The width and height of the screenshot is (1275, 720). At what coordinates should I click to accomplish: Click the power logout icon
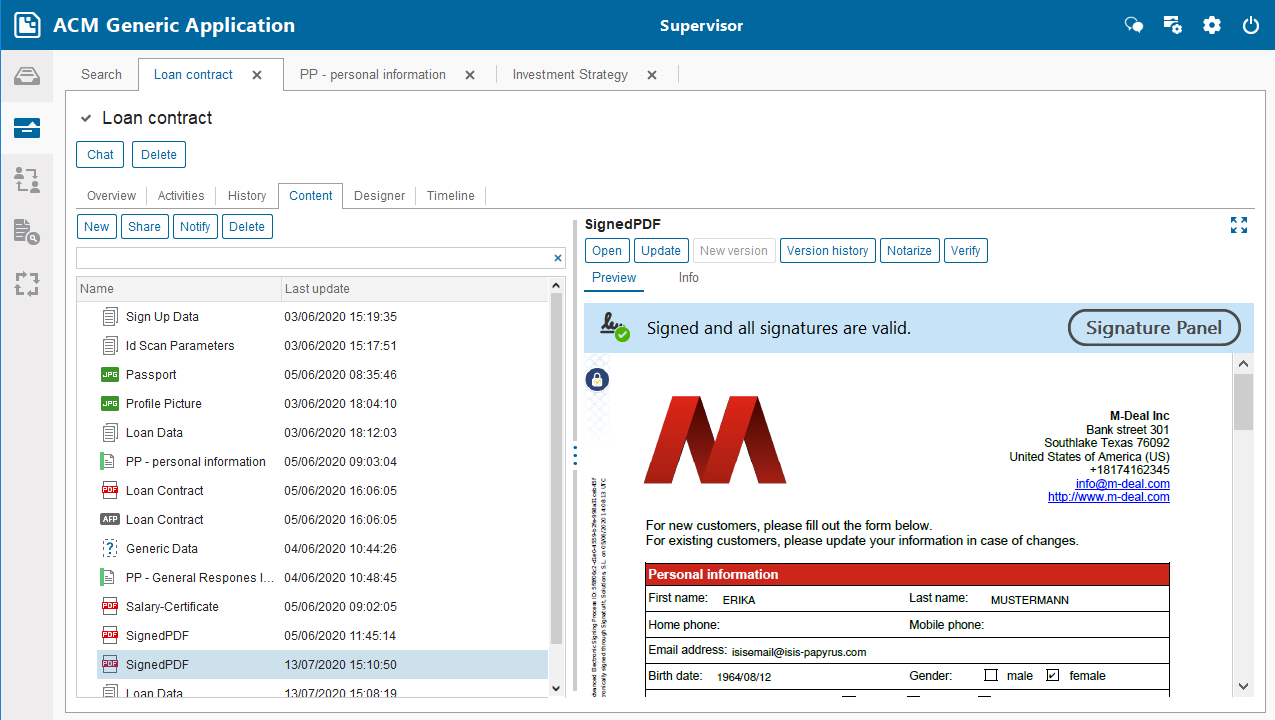(1251, 25)
